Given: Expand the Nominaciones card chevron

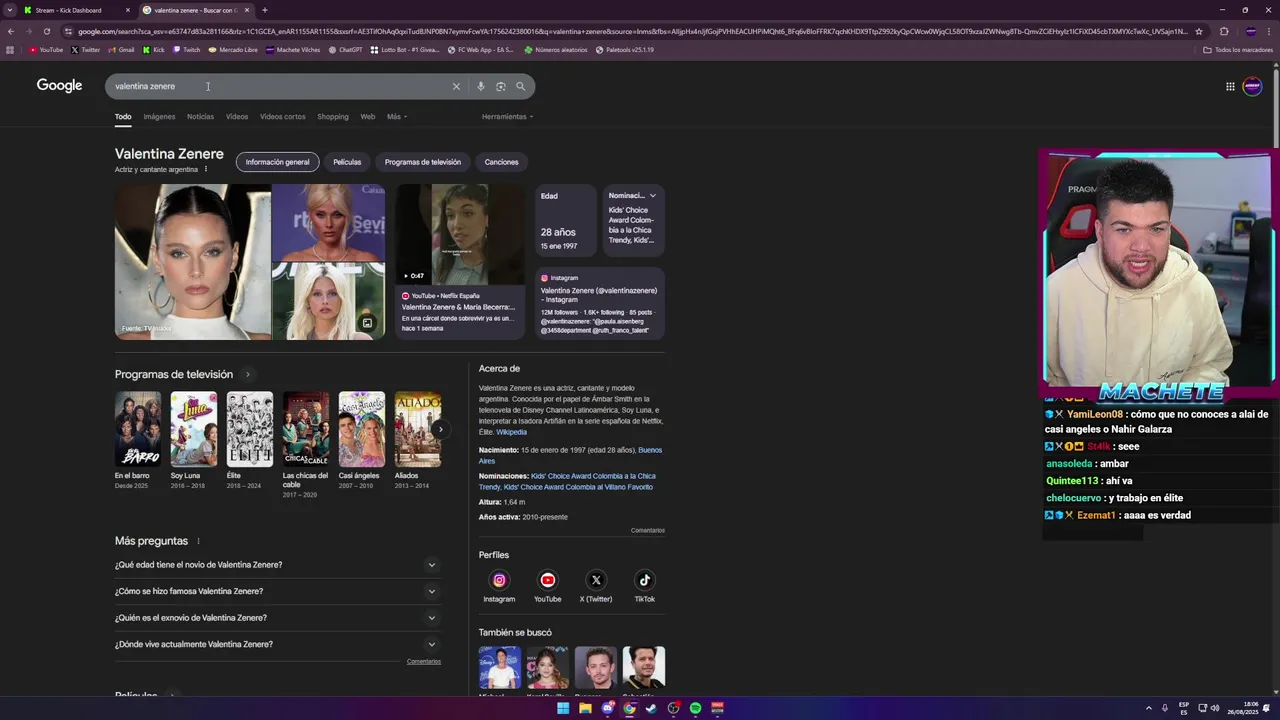Looking at the screenshot, I should coord(652,196).
